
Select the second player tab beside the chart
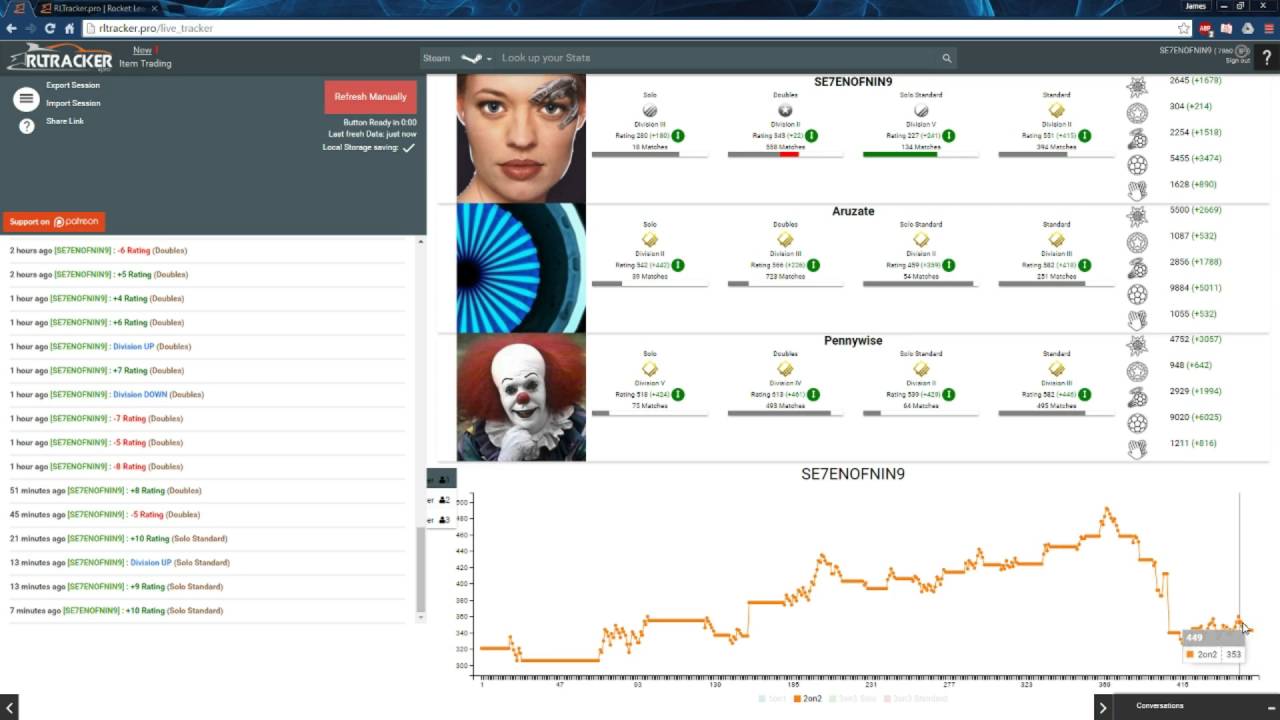[x=441, y=499]
